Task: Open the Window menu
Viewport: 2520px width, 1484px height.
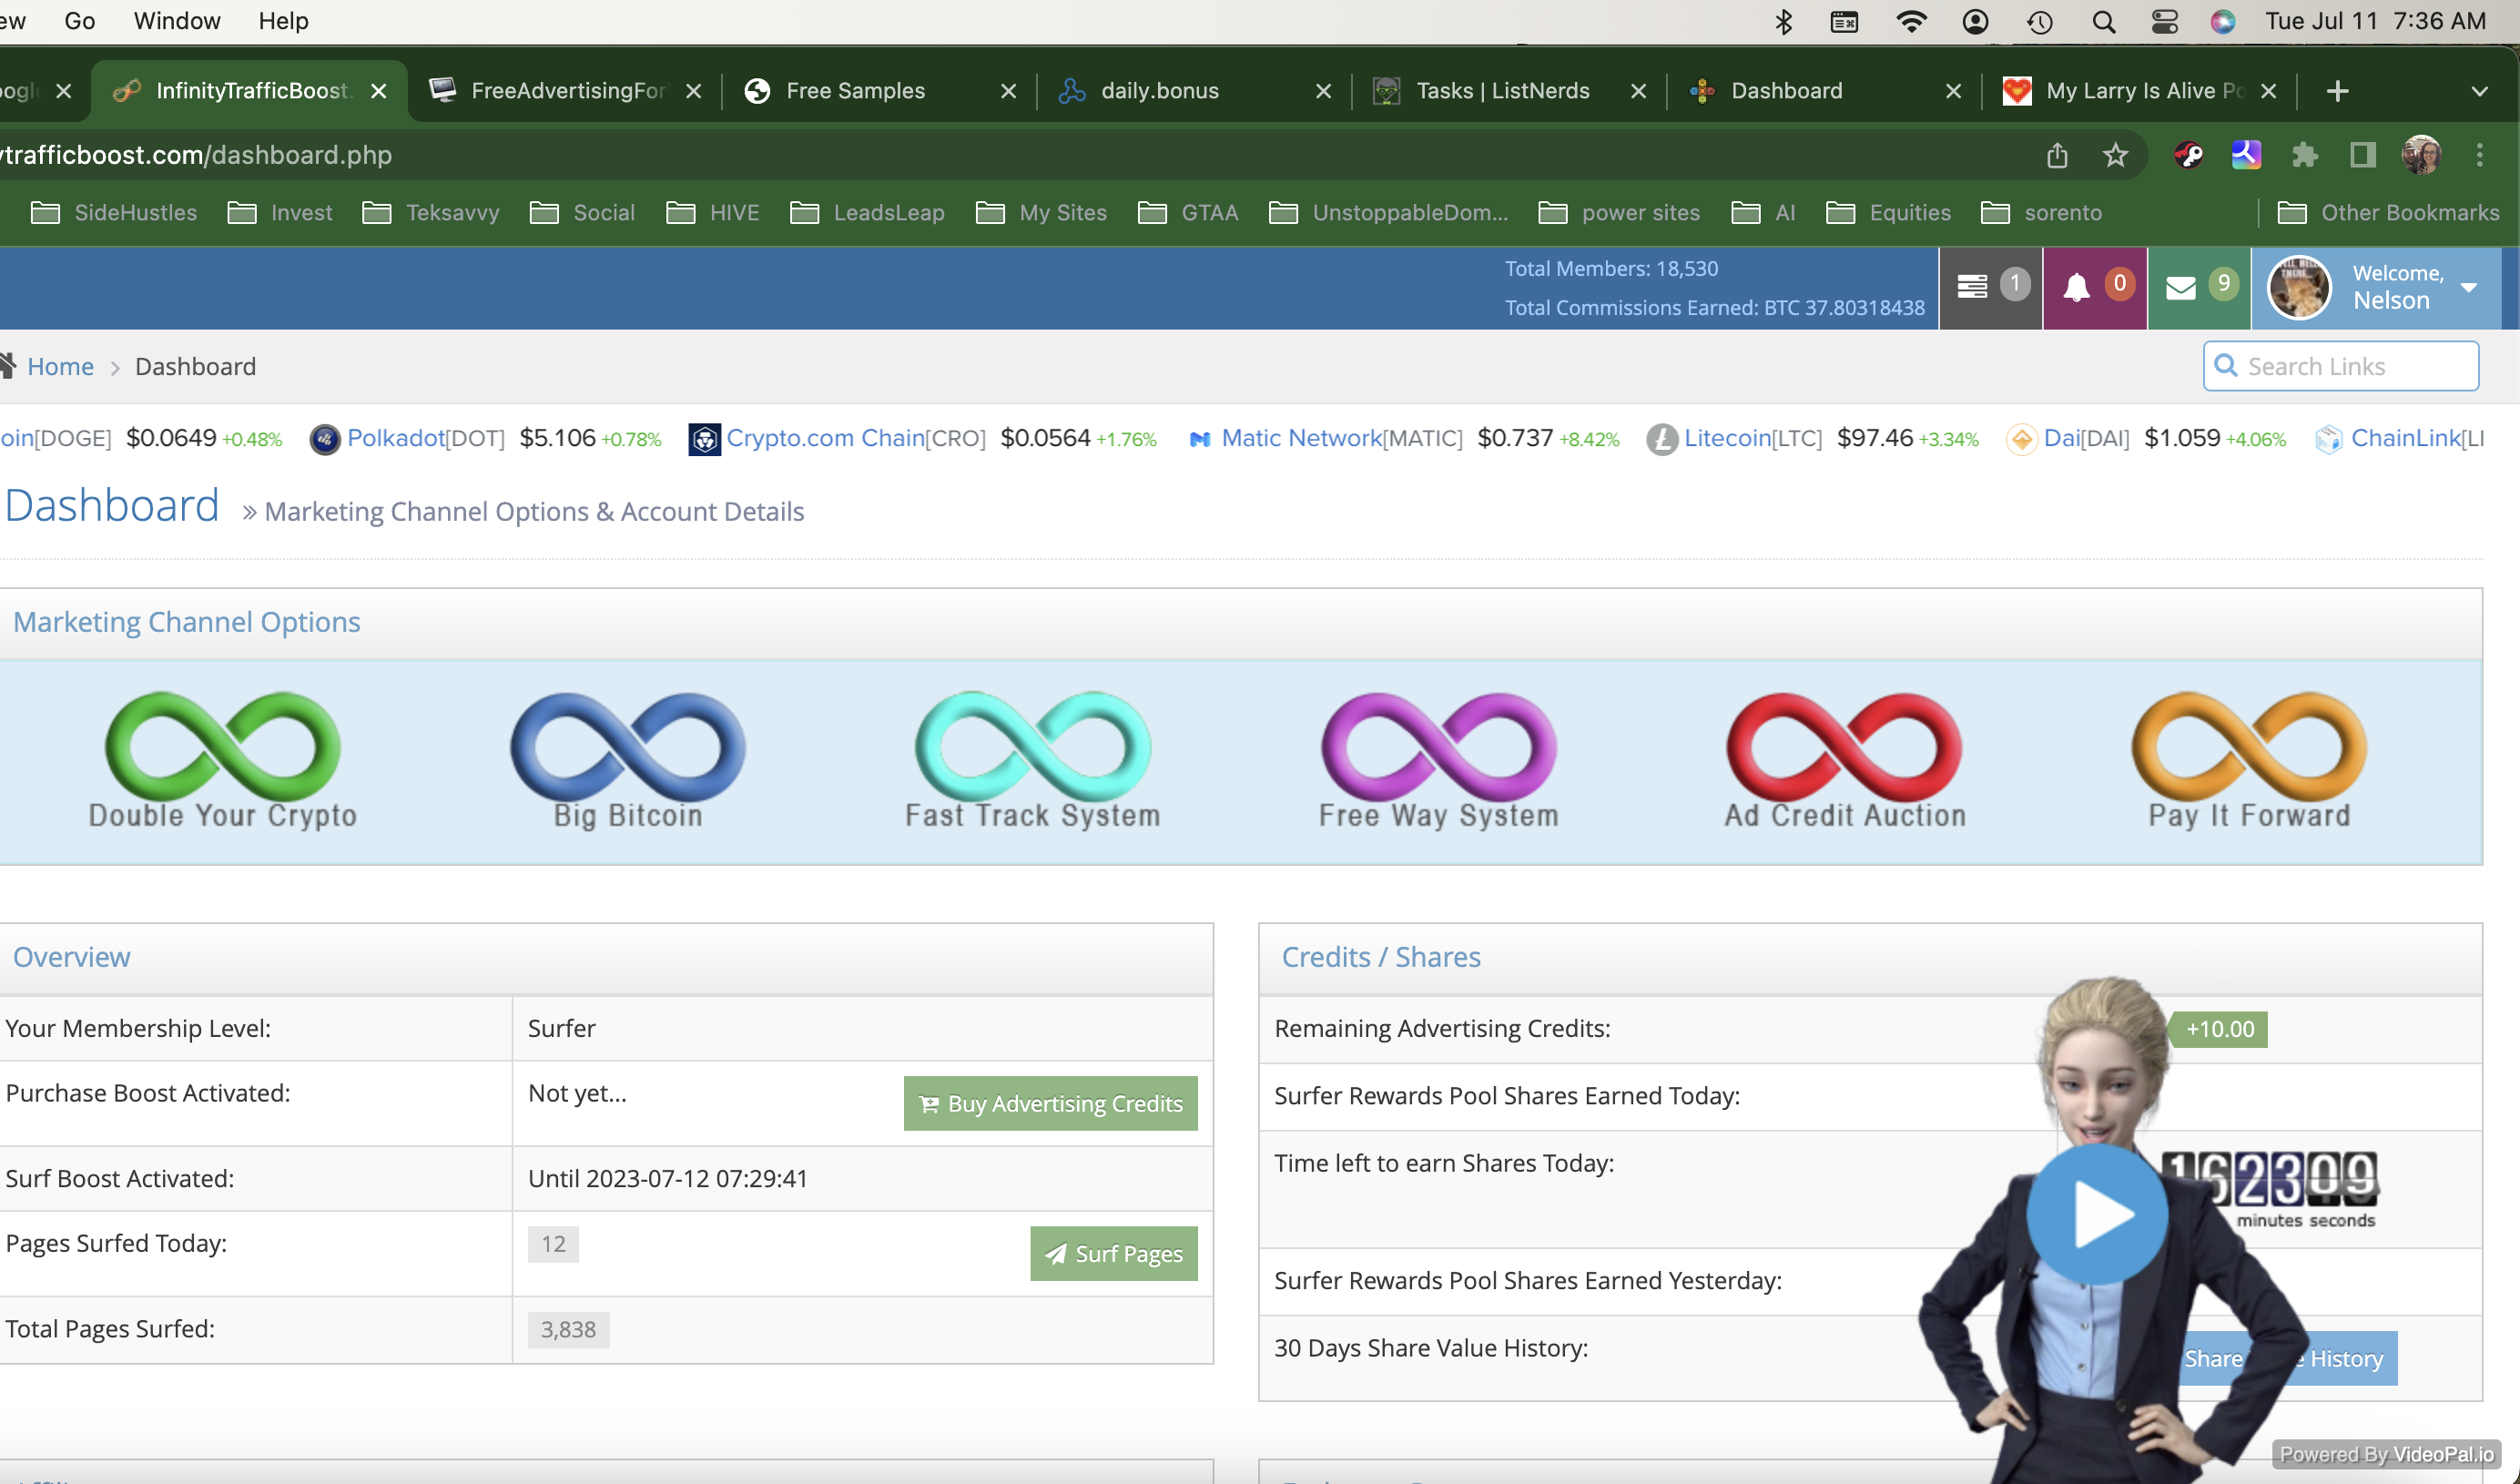Action: coord(176,21)
